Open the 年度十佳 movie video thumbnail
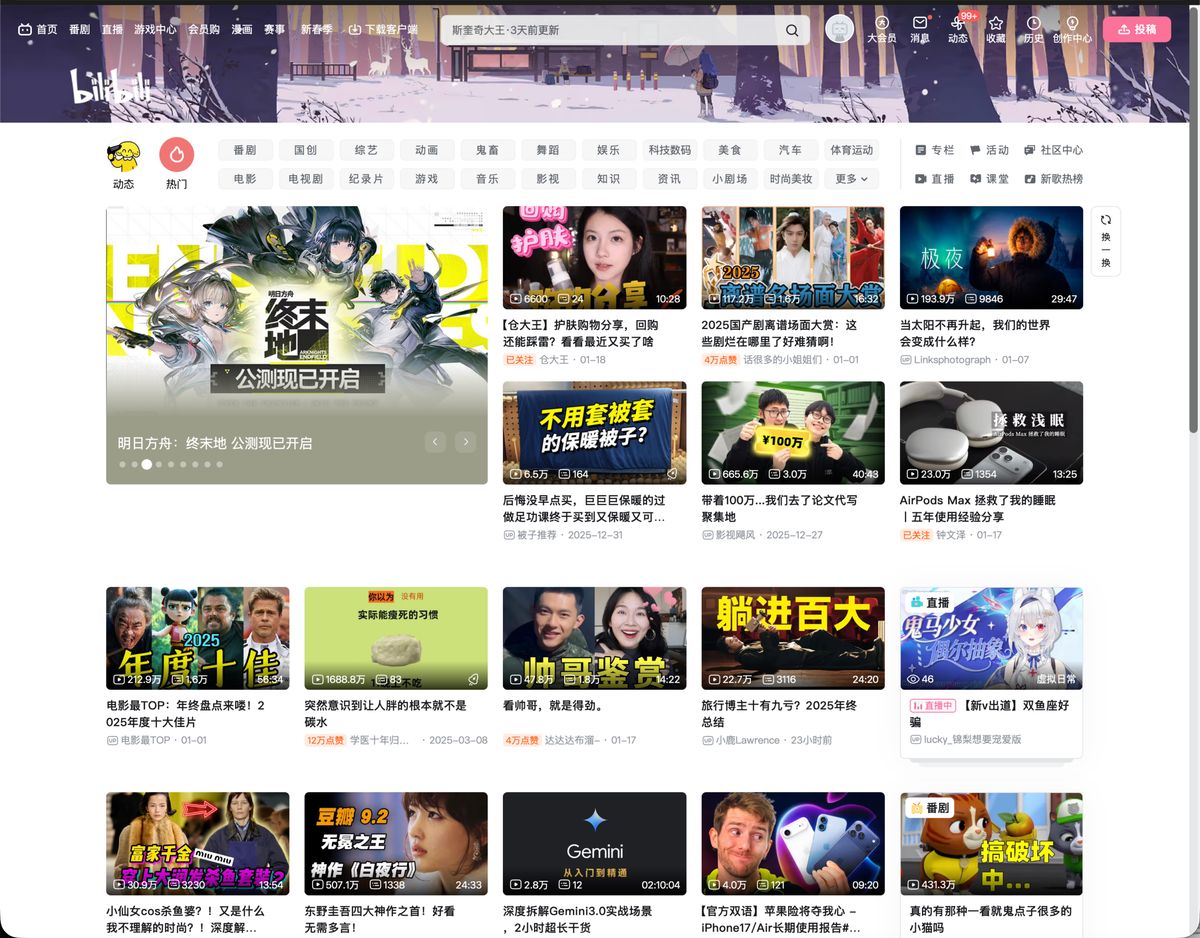 (x=197, y=638)
